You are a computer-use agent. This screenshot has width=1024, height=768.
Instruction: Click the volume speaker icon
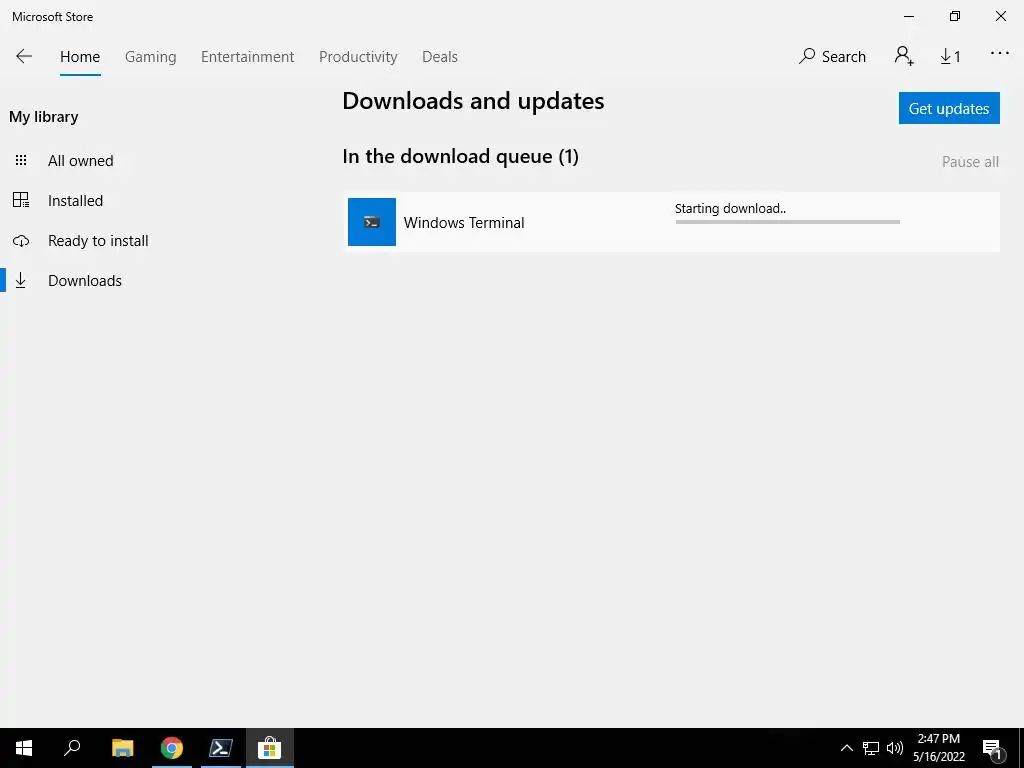pyautogui.click(x=895, y=748)
